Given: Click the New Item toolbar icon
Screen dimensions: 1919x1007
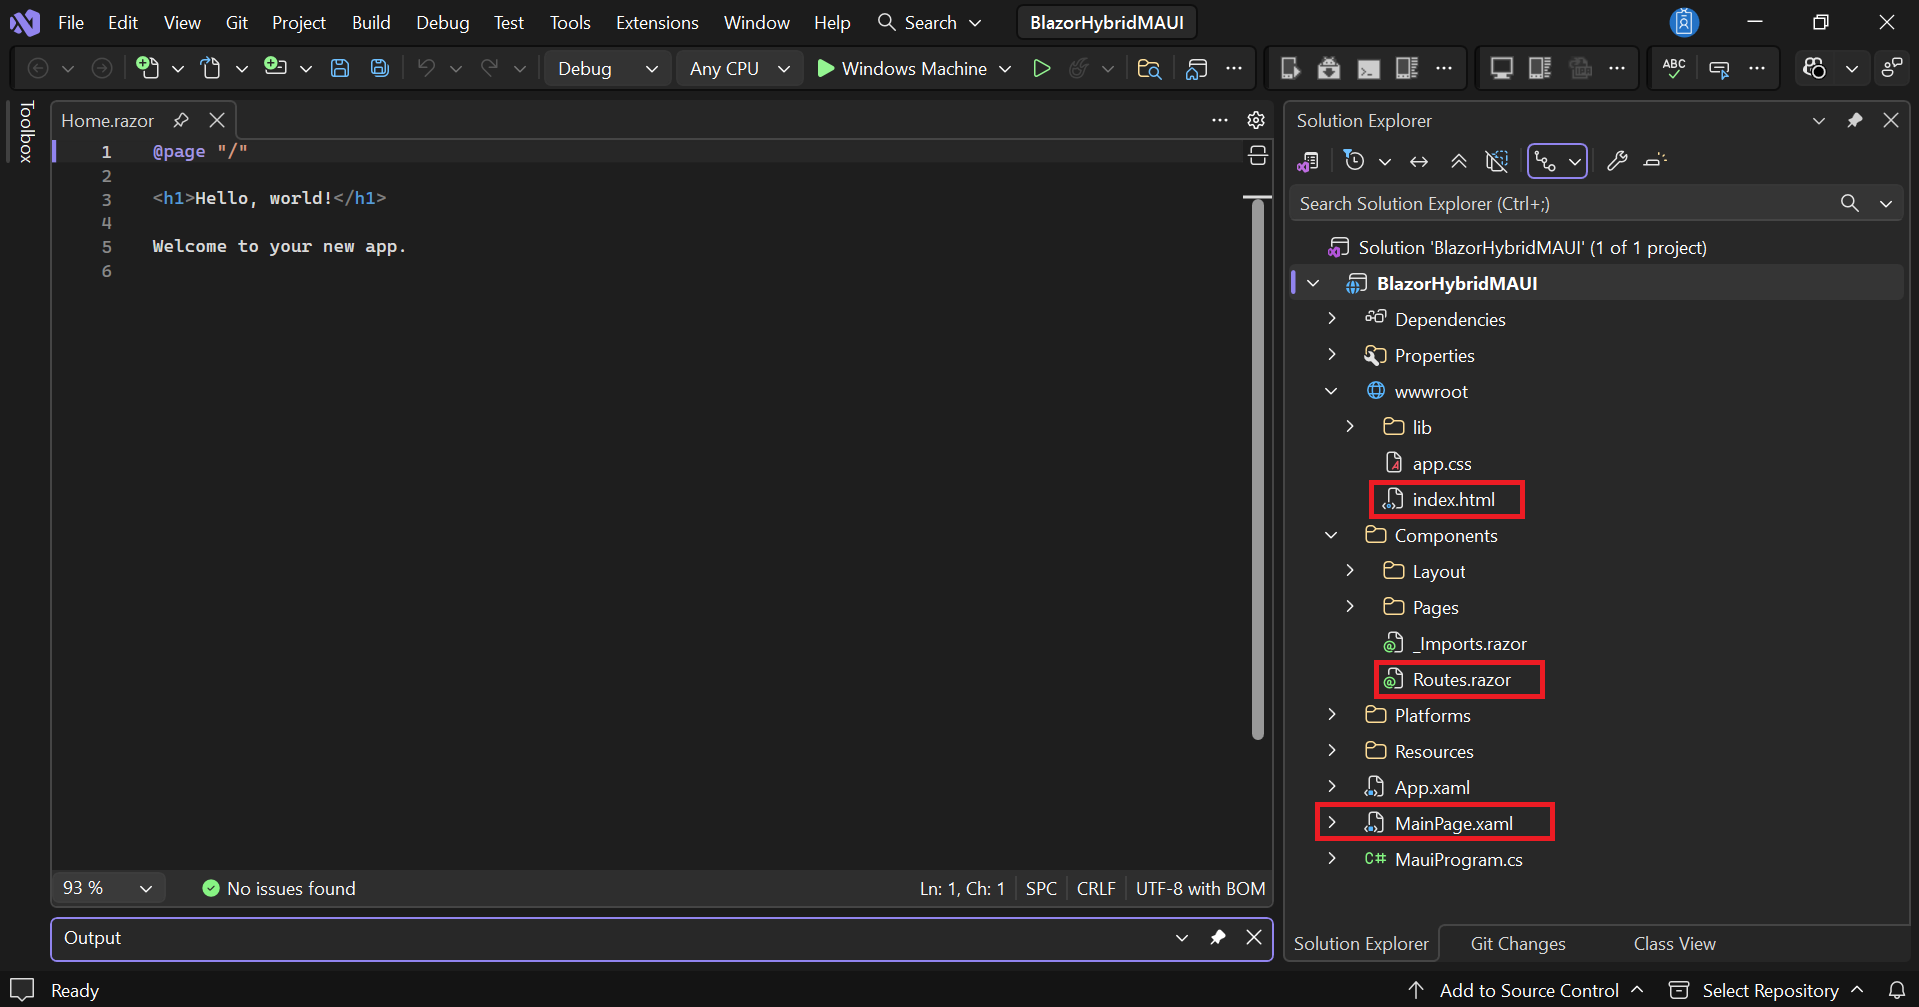Looking at the screenshot, I should pos(148,68).
